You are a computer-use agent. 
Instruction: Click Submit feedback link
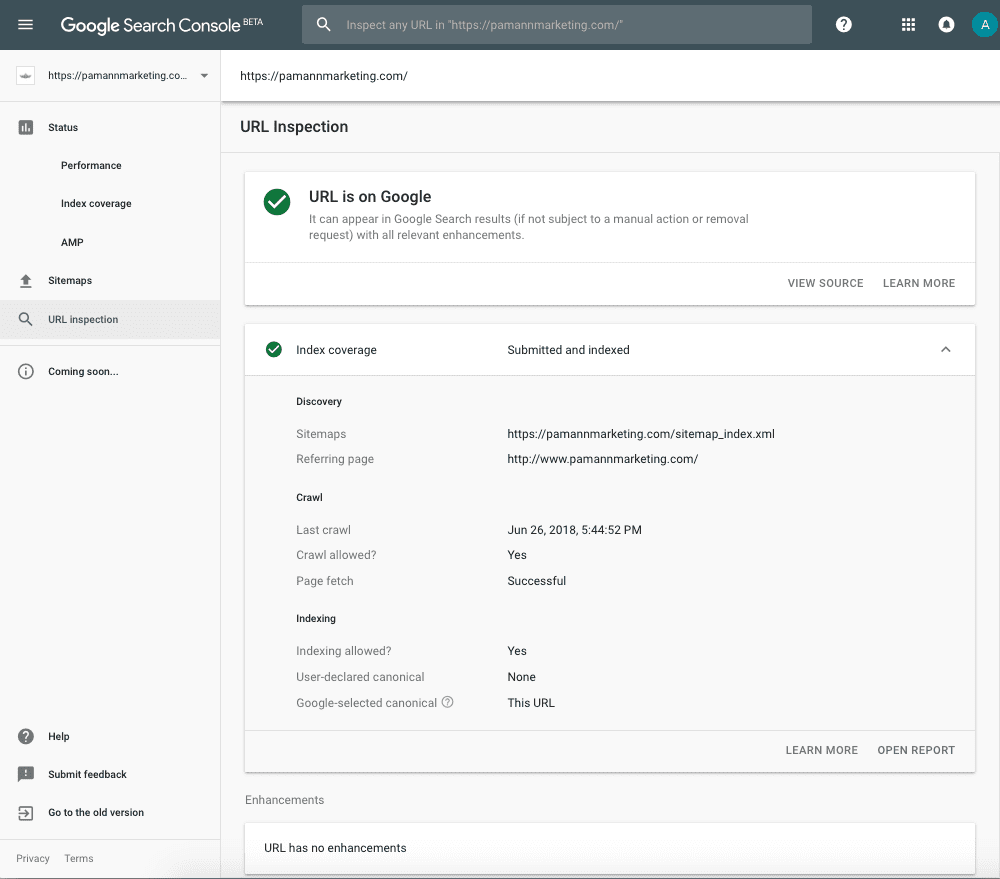87,774
